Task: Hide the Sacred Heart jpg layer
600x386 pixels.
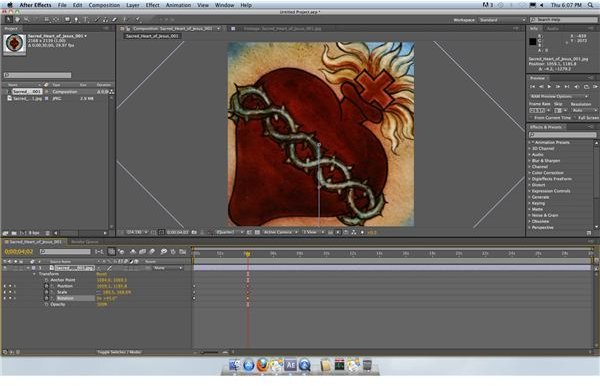Action: coord(5,268)
